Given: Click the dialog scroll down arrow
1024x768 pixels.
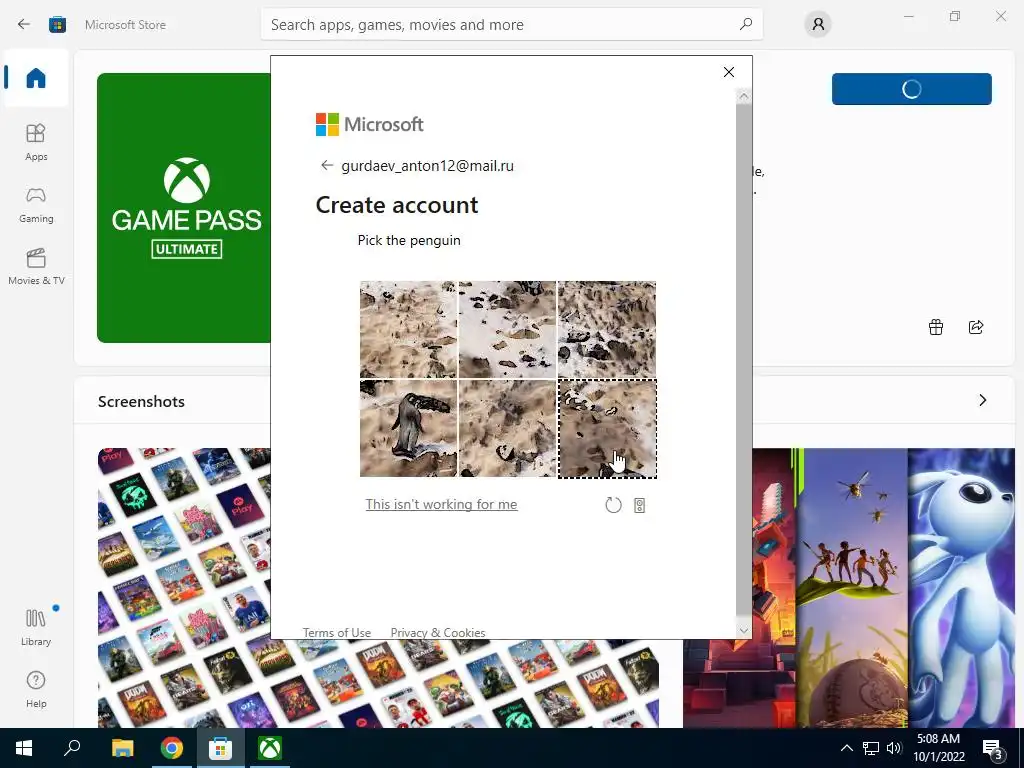Looking at the screenshot, I should click(743, 631).
